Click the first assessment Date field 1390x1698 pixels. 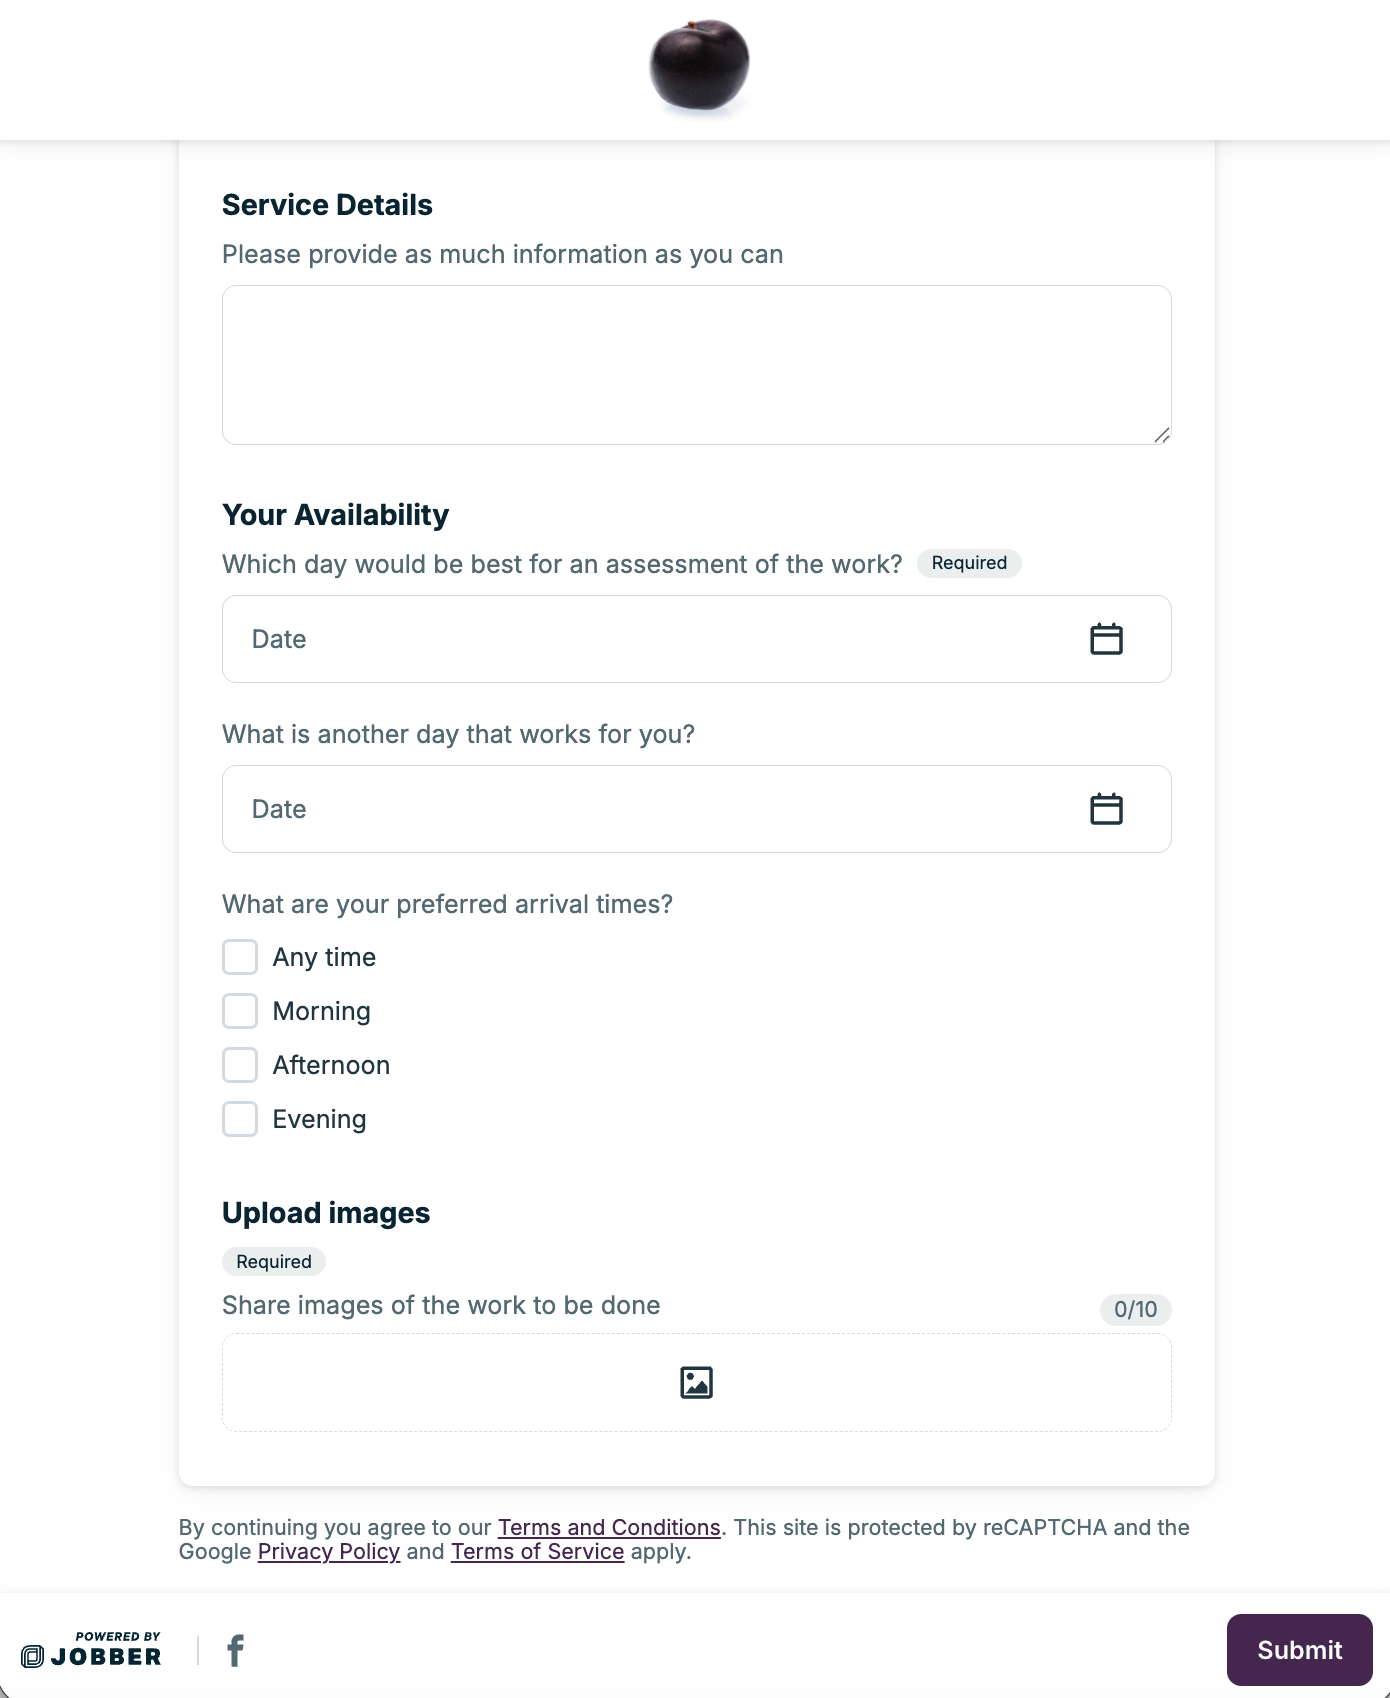click(650, 639)
